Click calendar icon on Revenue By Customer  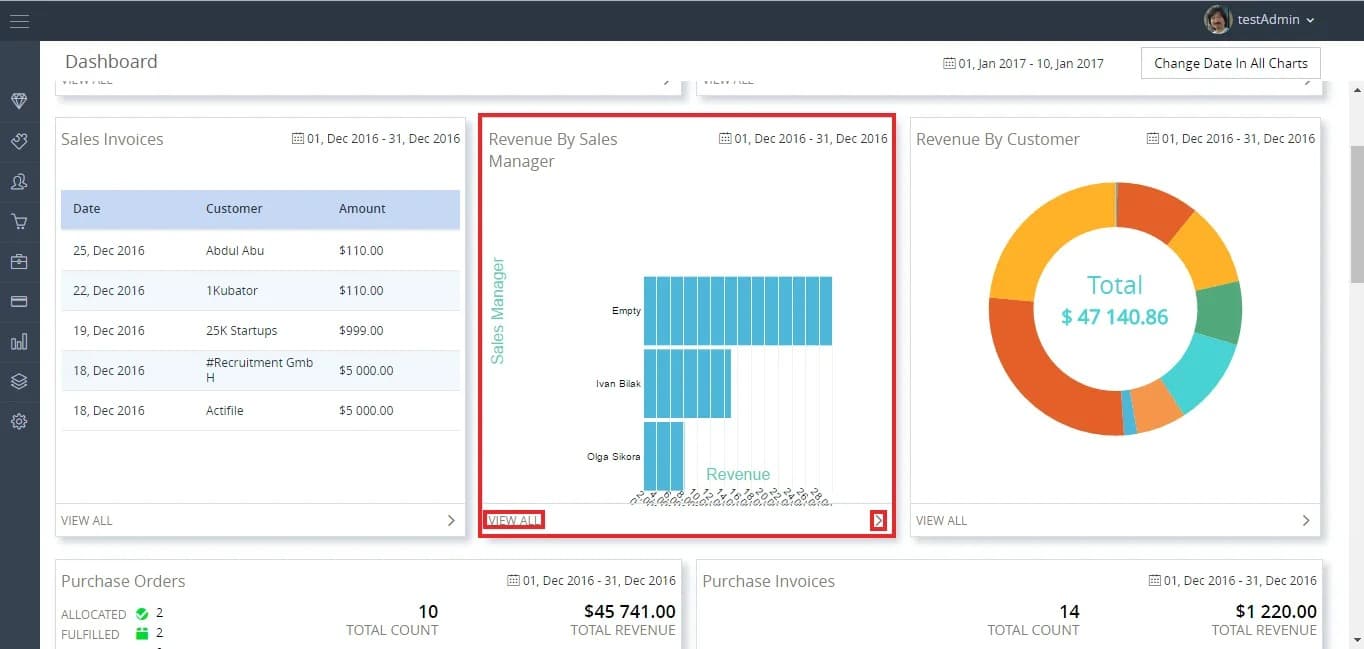(x=1153, y=138)
